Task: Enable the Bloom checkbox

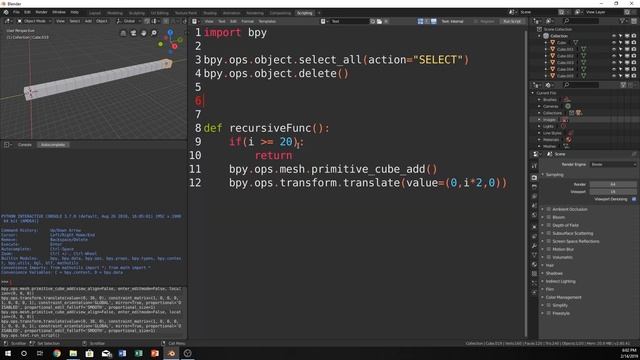Action: [549, 217]
